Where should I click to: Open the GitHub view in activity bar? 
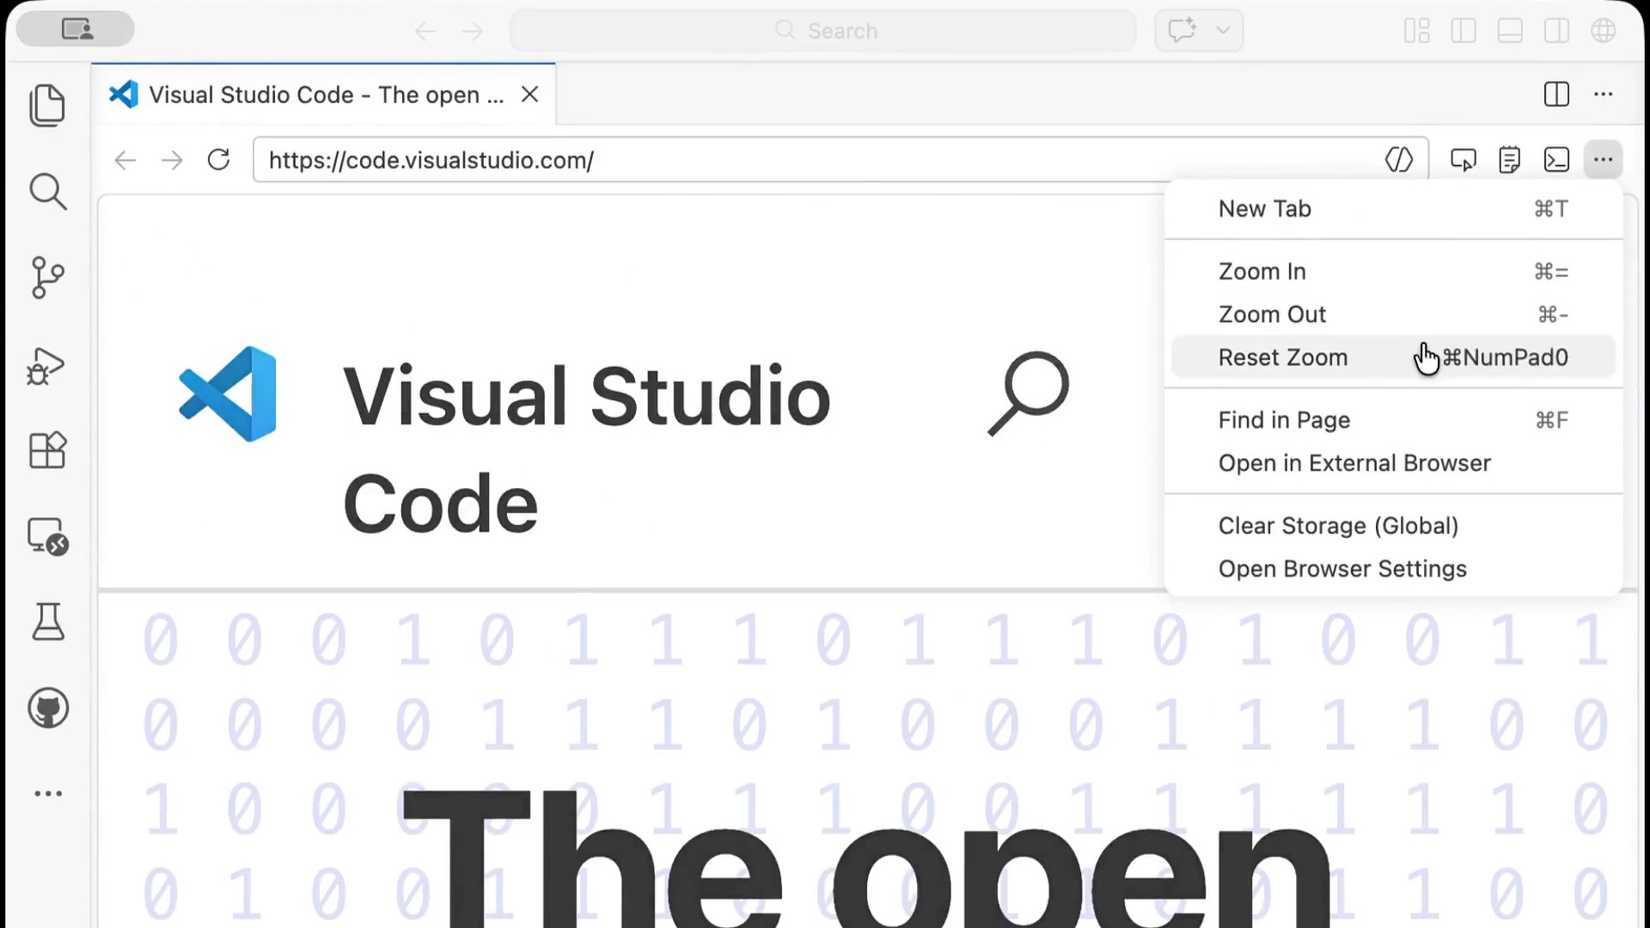pos(48,709)
